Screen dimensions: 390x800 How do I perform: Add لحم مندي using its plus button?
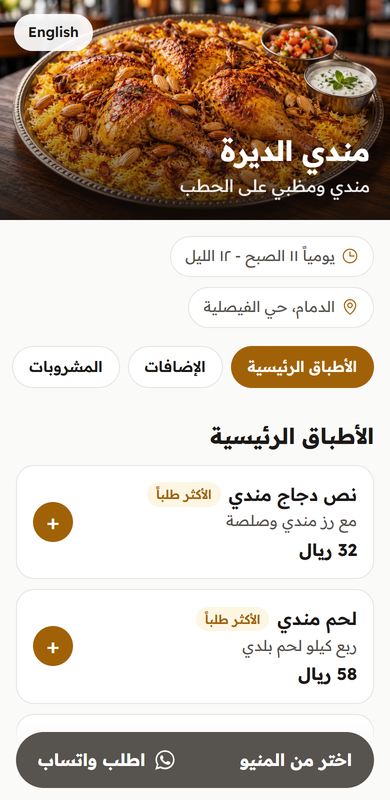click(x=53, y=646)
